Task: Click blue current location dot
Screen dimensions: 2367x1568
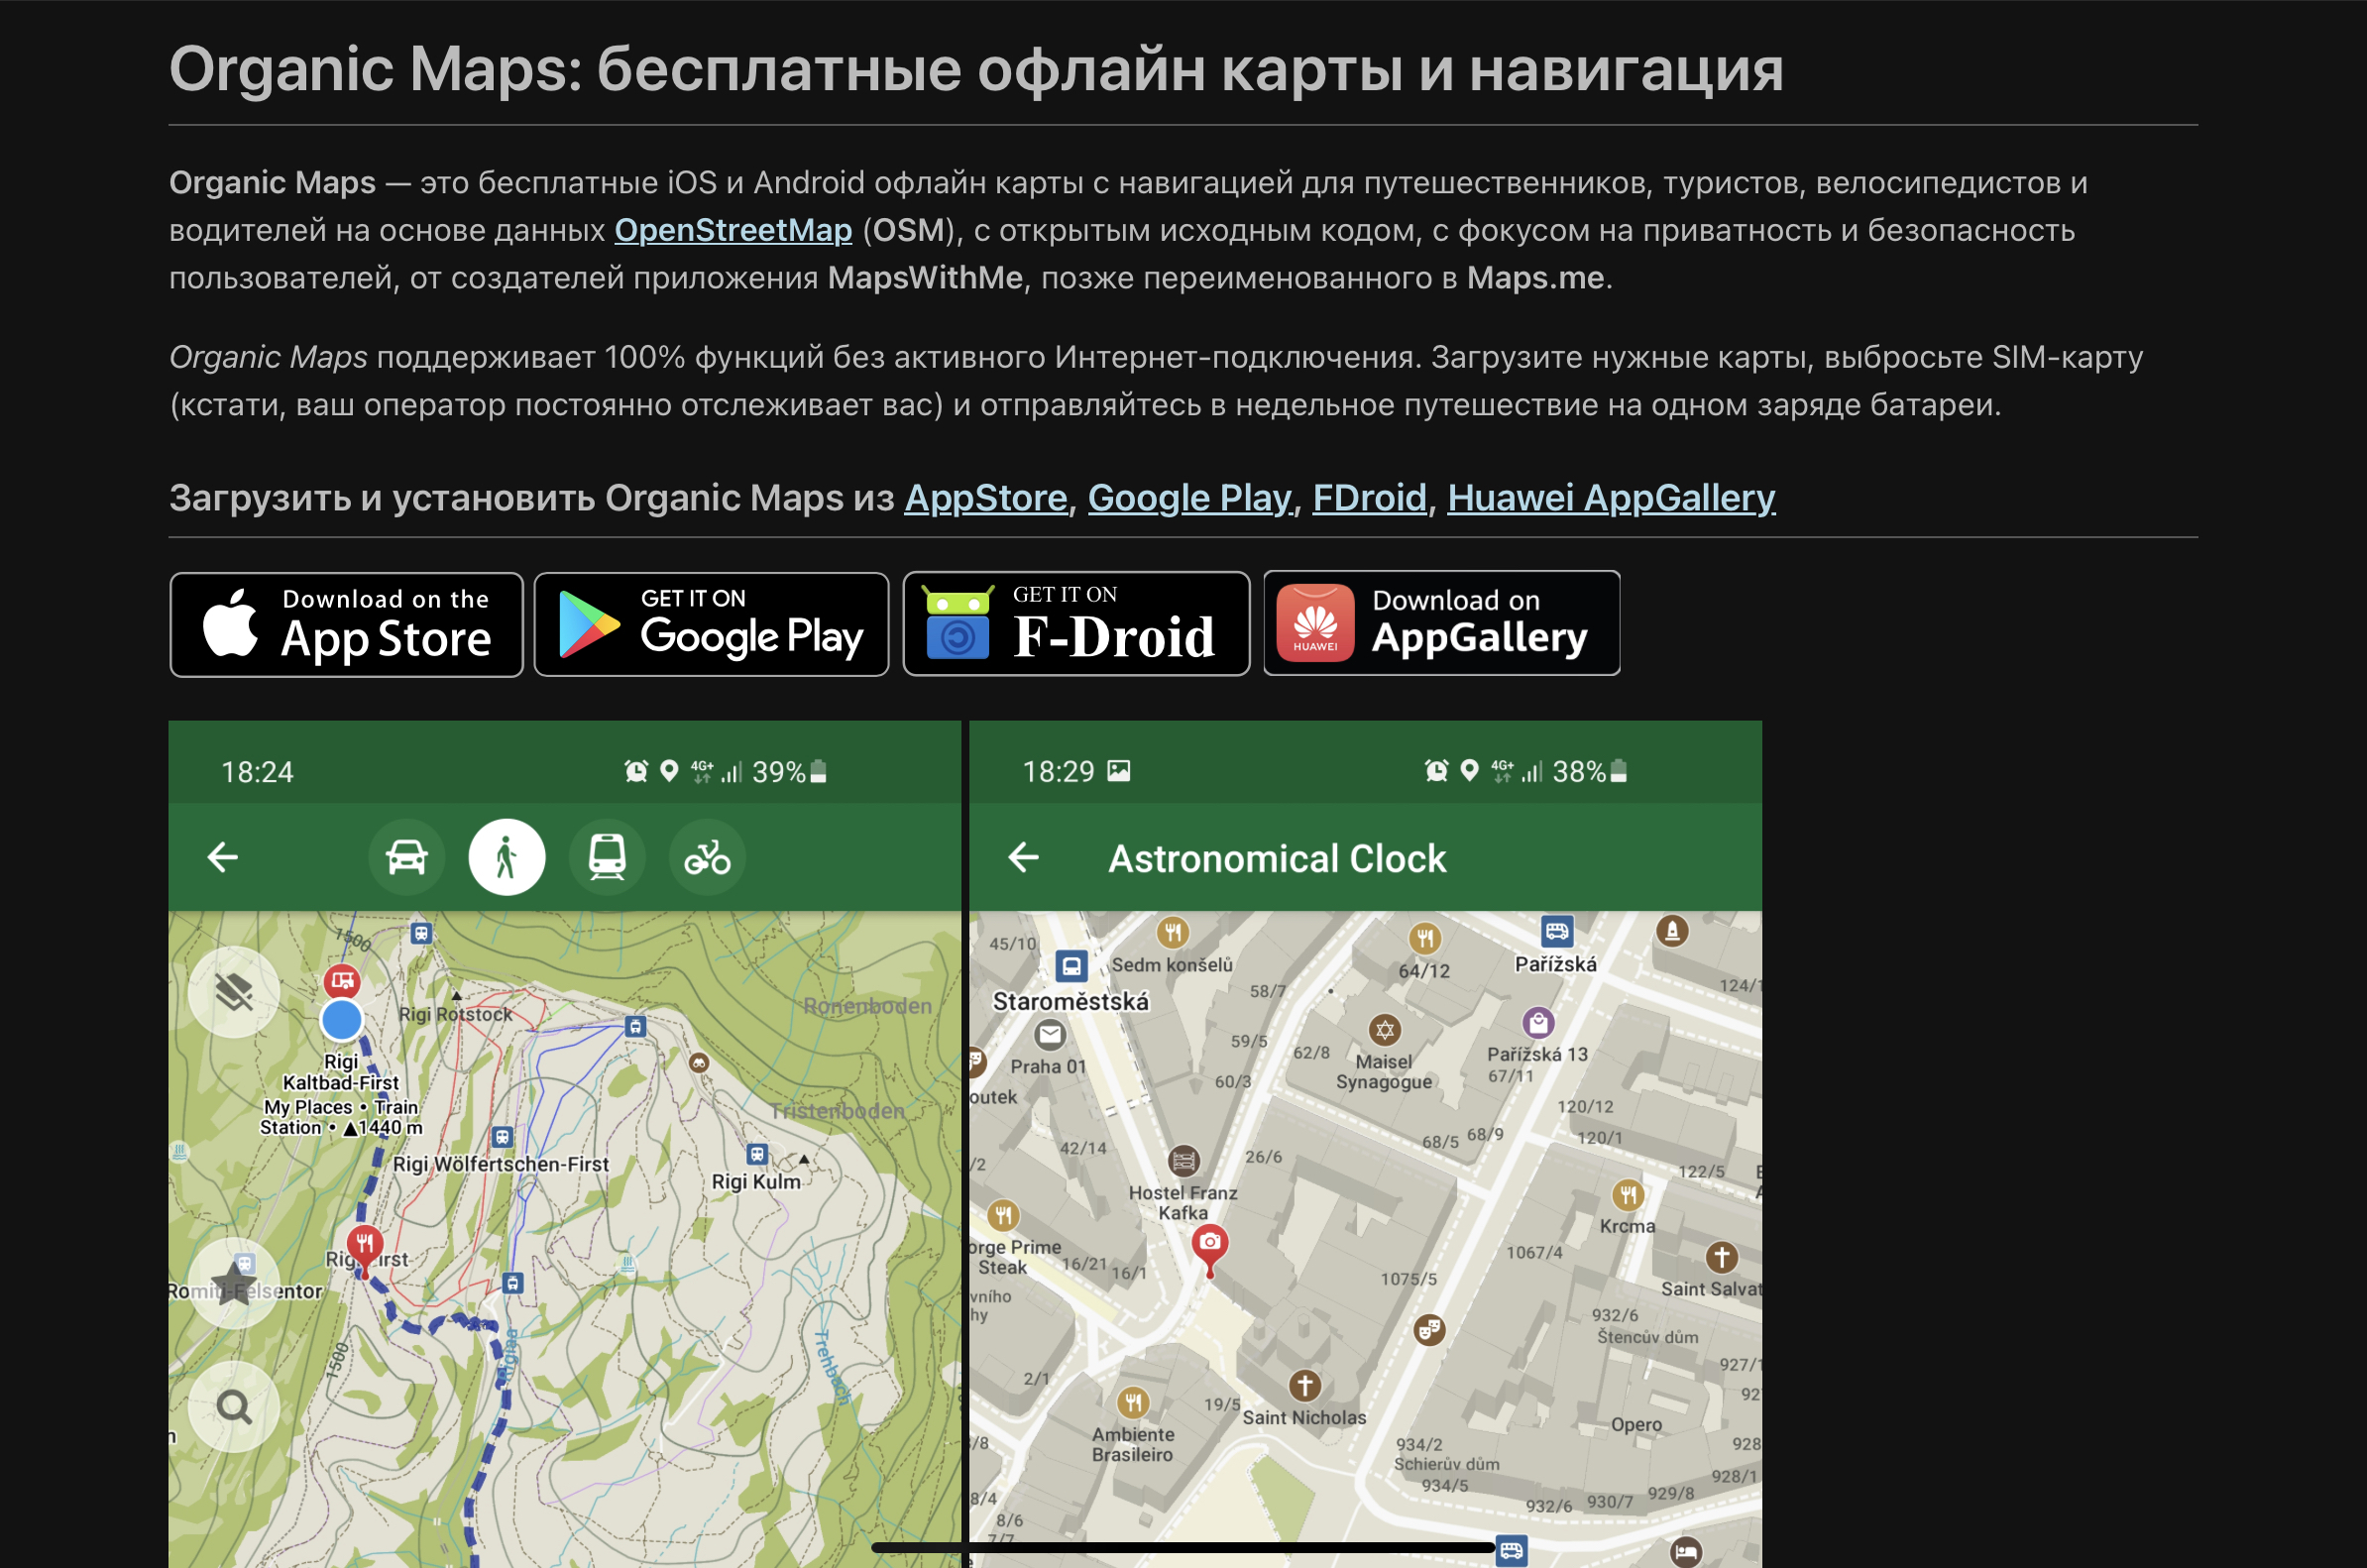Action: 341,1020
